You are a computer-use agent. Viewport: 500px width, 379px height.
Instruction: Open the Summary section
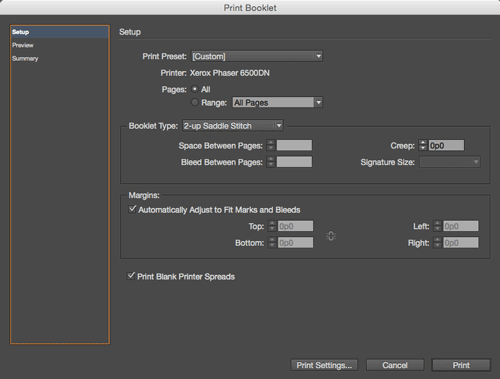(x=25, y=59)
